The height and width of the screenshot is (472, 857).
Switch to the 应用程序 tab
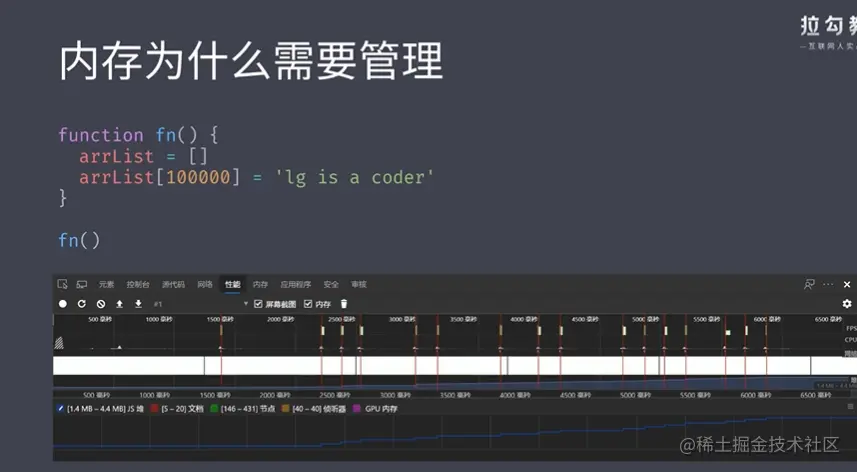[296, 284]
